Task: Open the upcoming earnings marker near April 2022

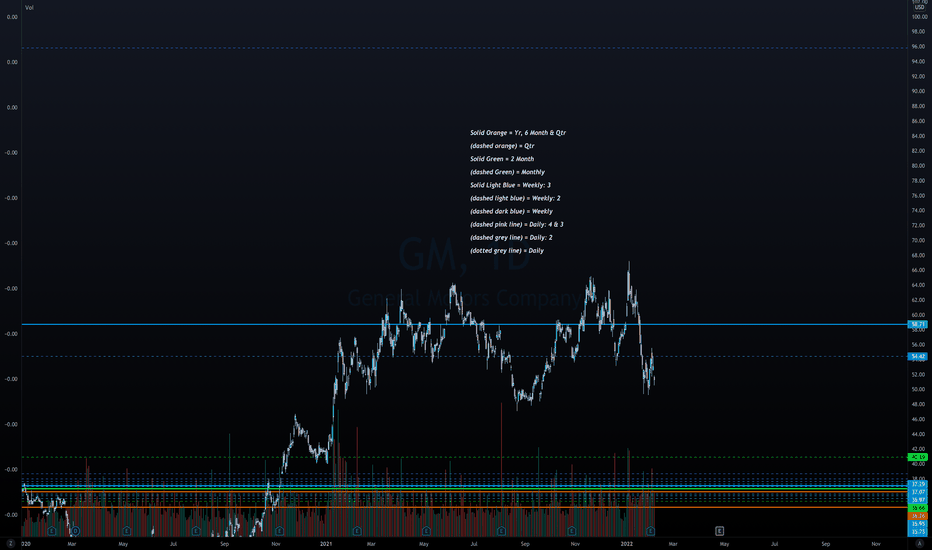Action: click(x=719, y=530)
